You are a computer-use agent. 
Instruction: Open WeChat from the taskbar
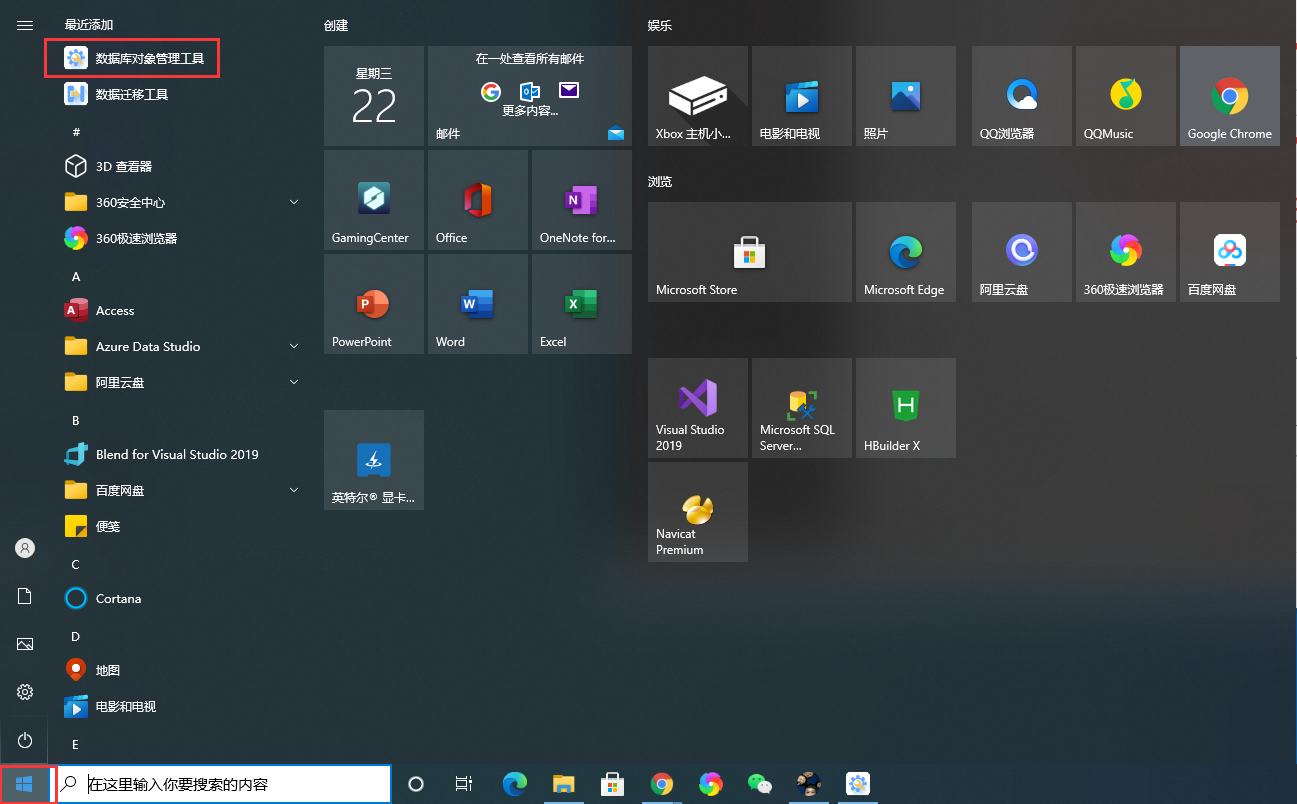[761, 784]
